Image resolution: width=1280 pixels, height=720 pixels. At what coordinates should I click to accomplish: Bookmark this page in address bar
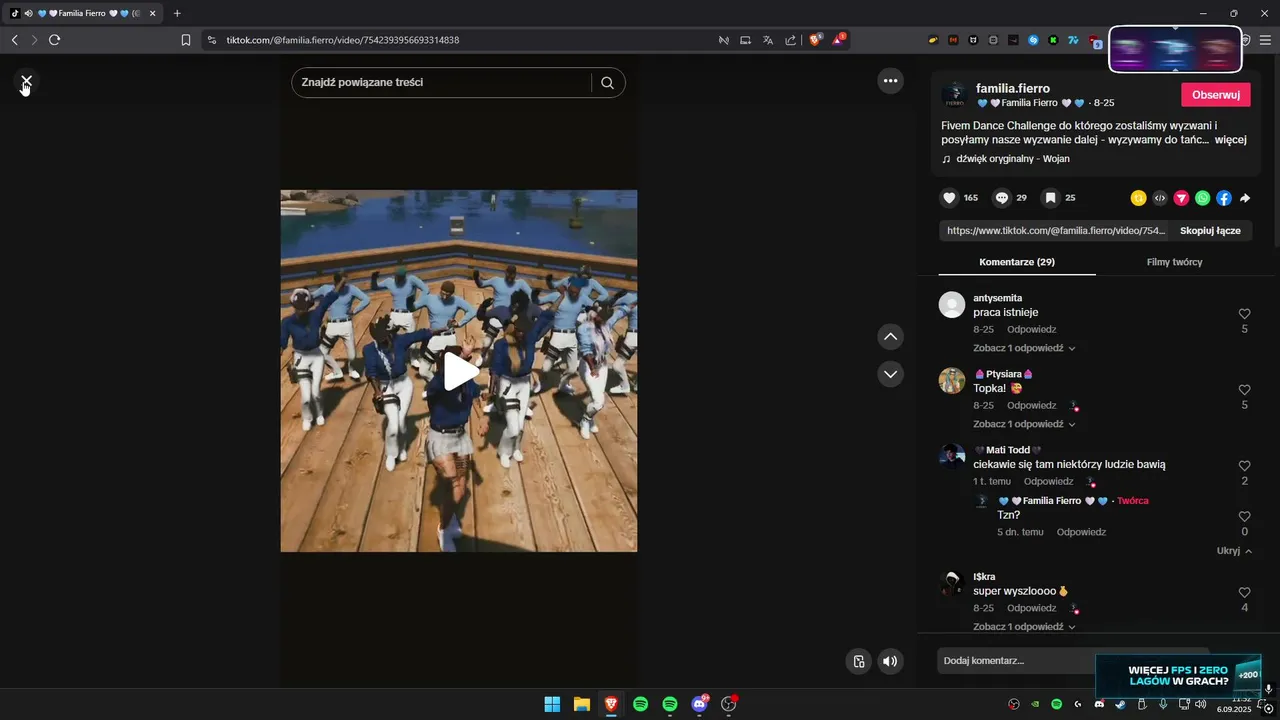coord(186,40)
